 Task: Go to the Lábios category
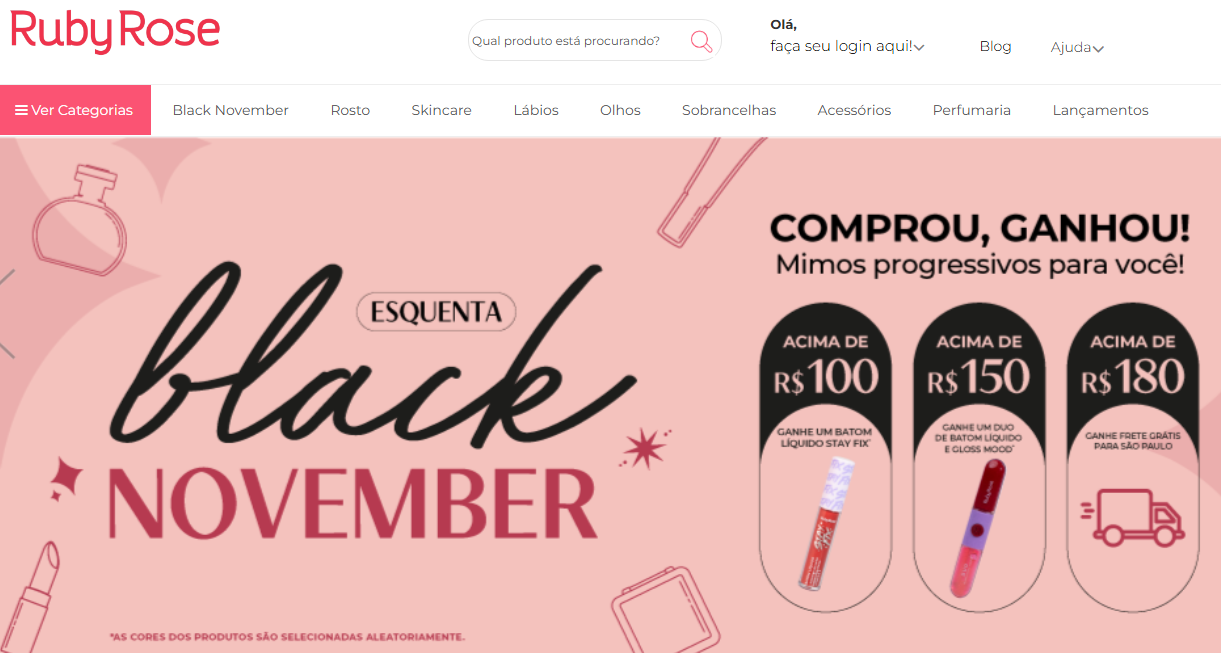point(536,110)
